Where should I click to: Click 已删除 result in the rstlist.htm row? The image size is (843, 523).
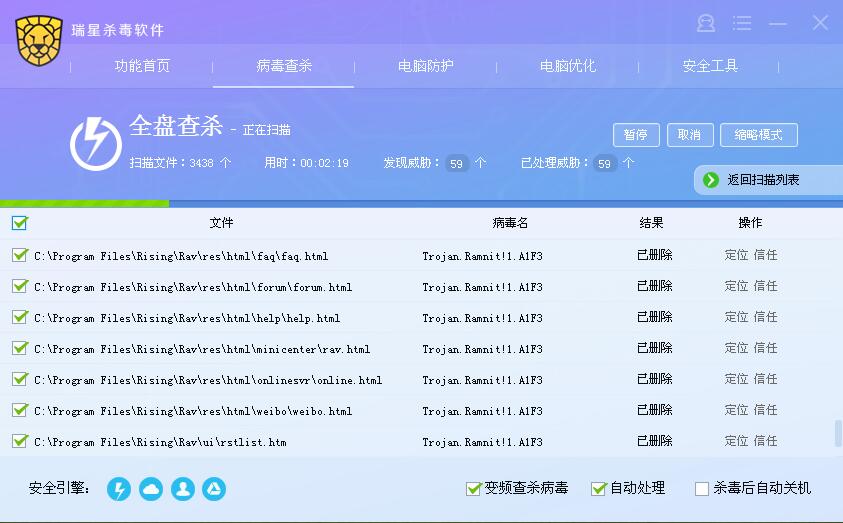(654, 441)
